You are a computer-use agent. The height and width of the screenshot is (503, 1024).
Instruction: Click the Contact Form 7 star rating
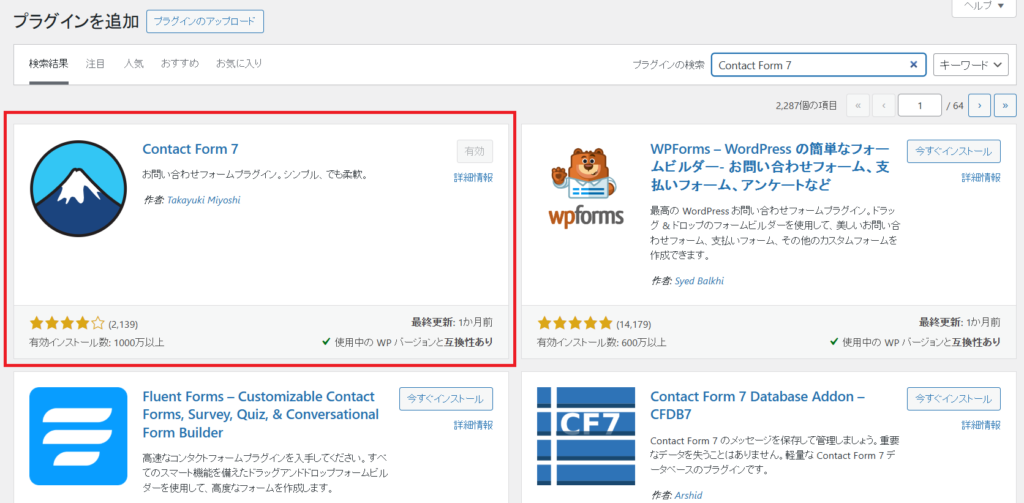point(67,323)
